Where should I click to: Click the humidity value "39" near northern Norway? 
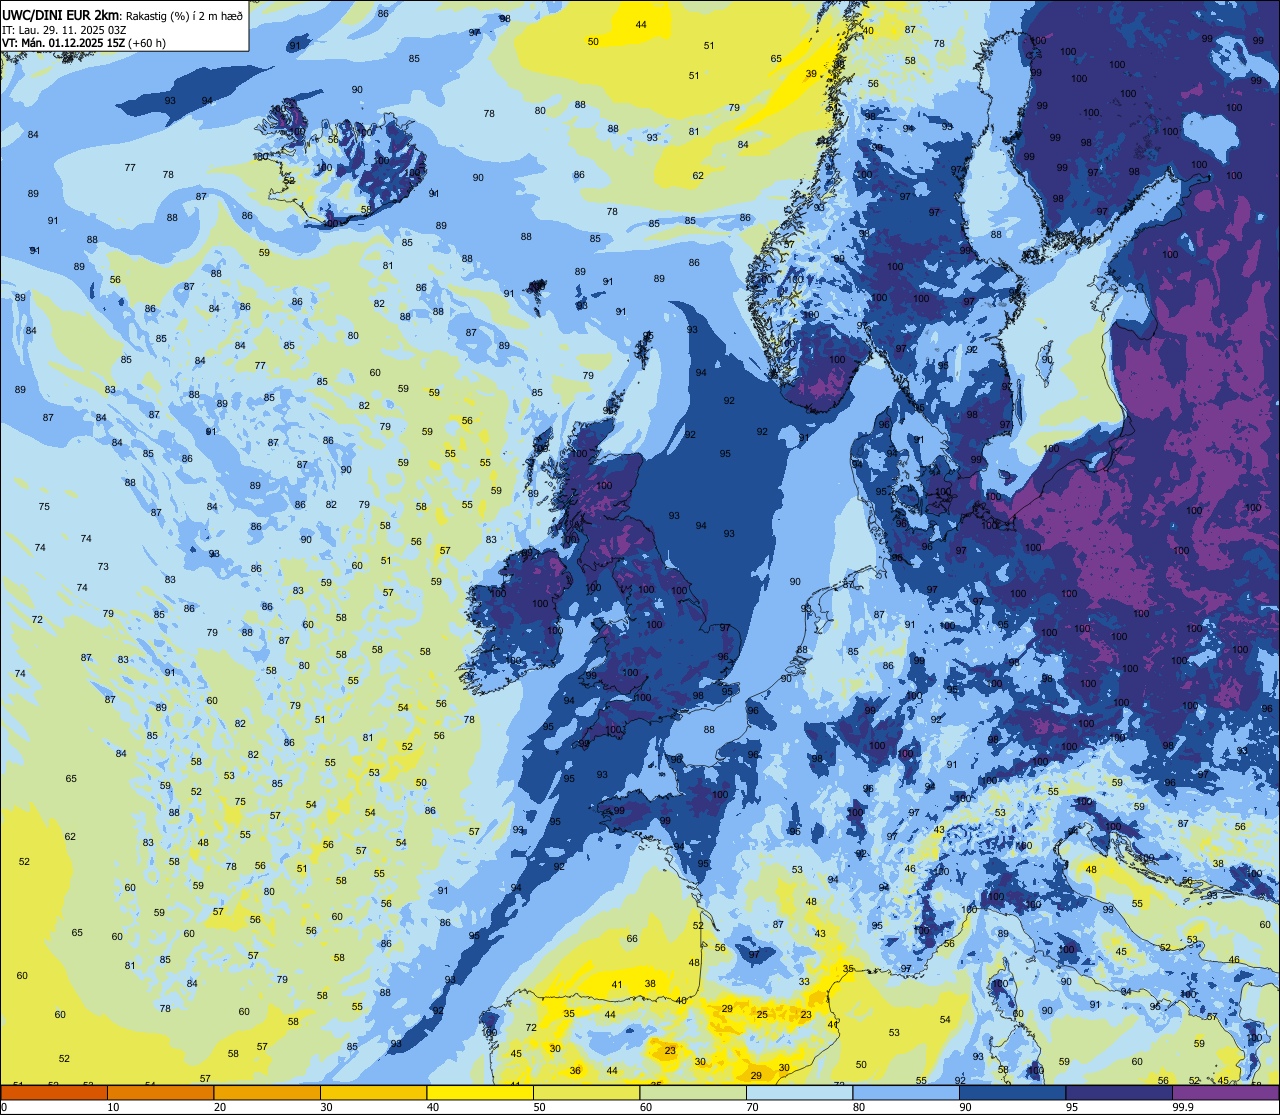click(811, 74)
